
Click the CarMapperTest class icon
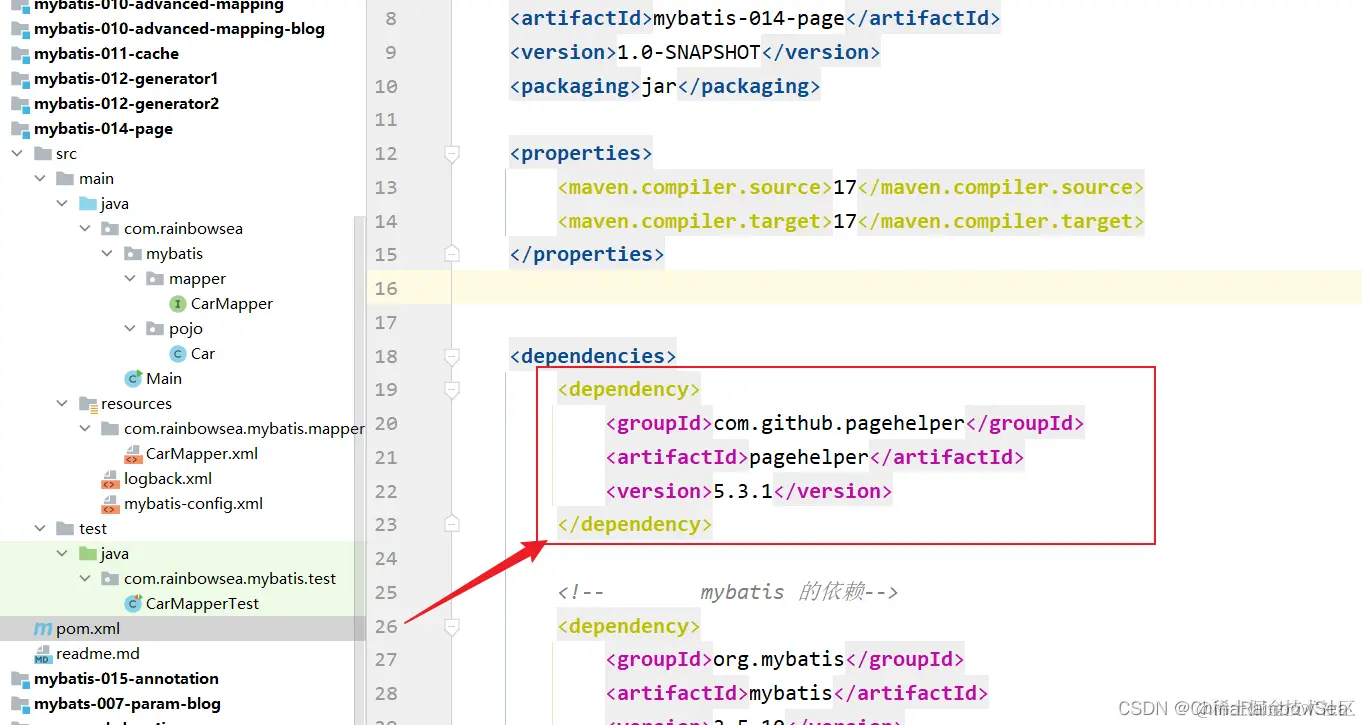pos(133,604)
